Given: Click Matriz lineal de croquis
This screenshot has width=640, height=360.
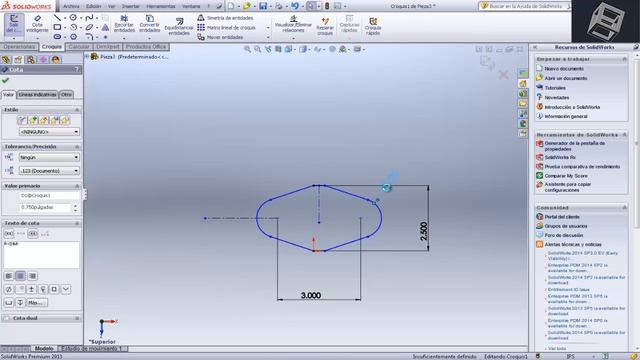Looking at the screenshot, I should pyautogui.click(x=227, y=27).
